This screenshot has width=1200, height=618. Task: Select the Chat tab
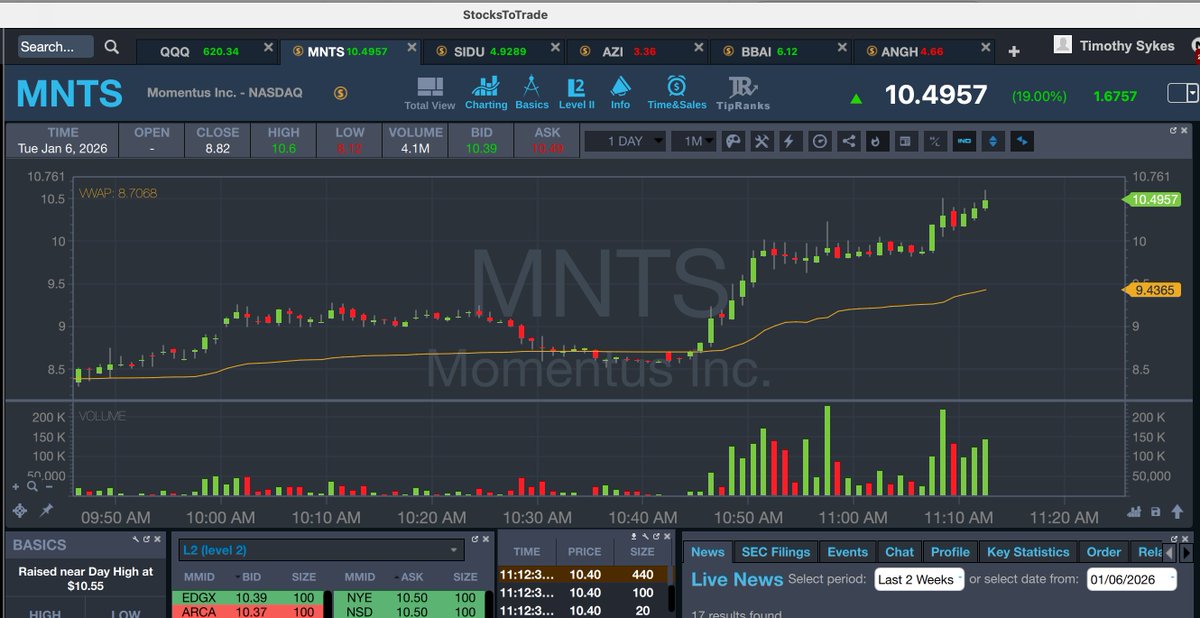pos(899,552)
